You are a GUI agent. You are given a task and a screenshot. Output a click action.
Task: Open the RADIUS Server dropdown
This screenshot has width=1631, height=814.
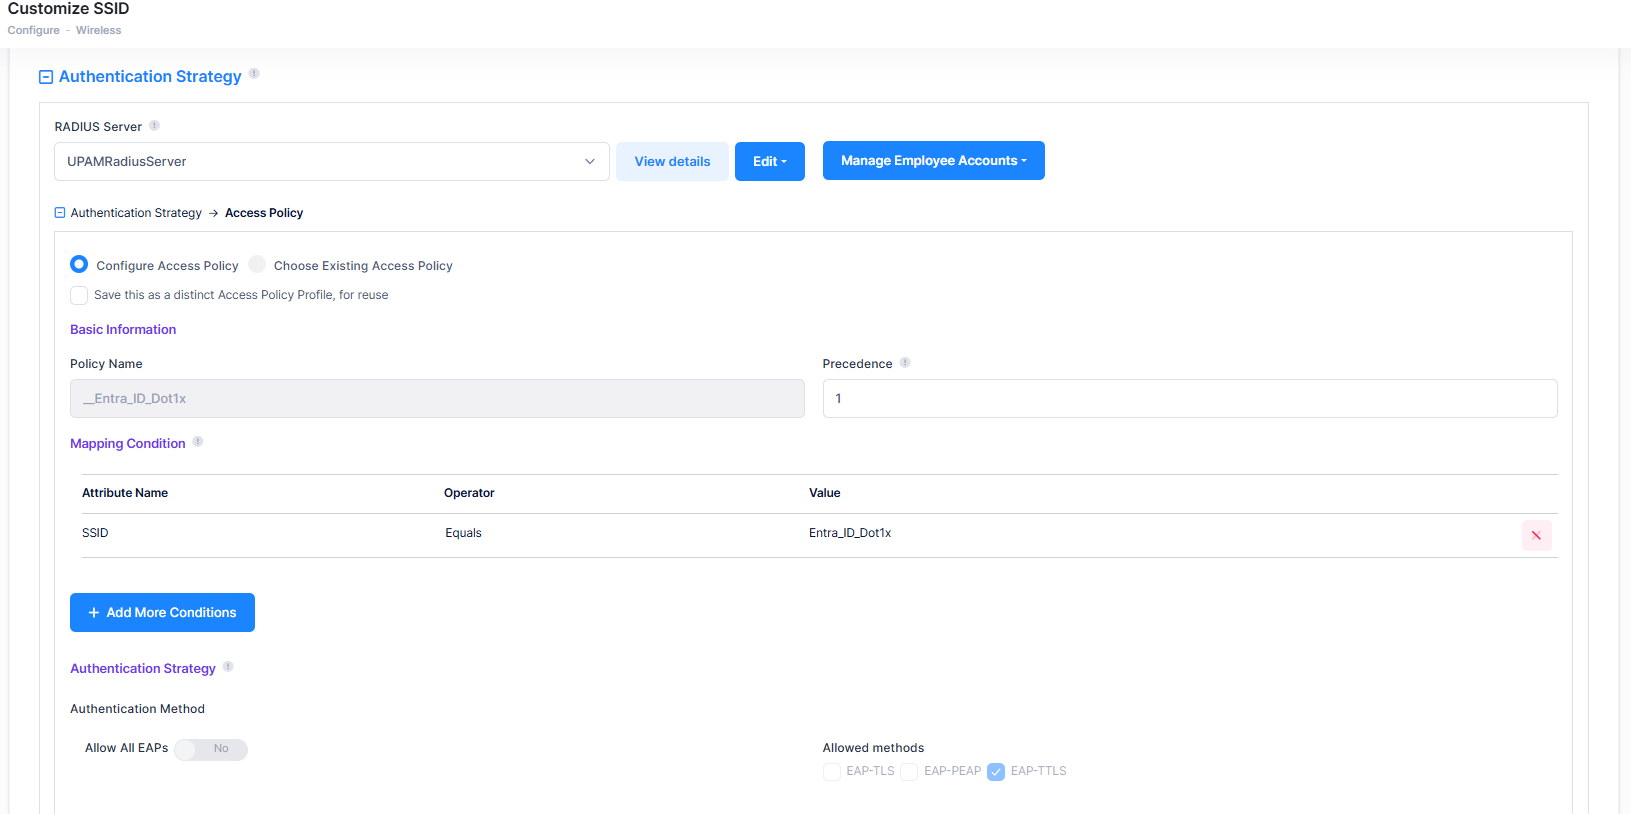[331, 161]
